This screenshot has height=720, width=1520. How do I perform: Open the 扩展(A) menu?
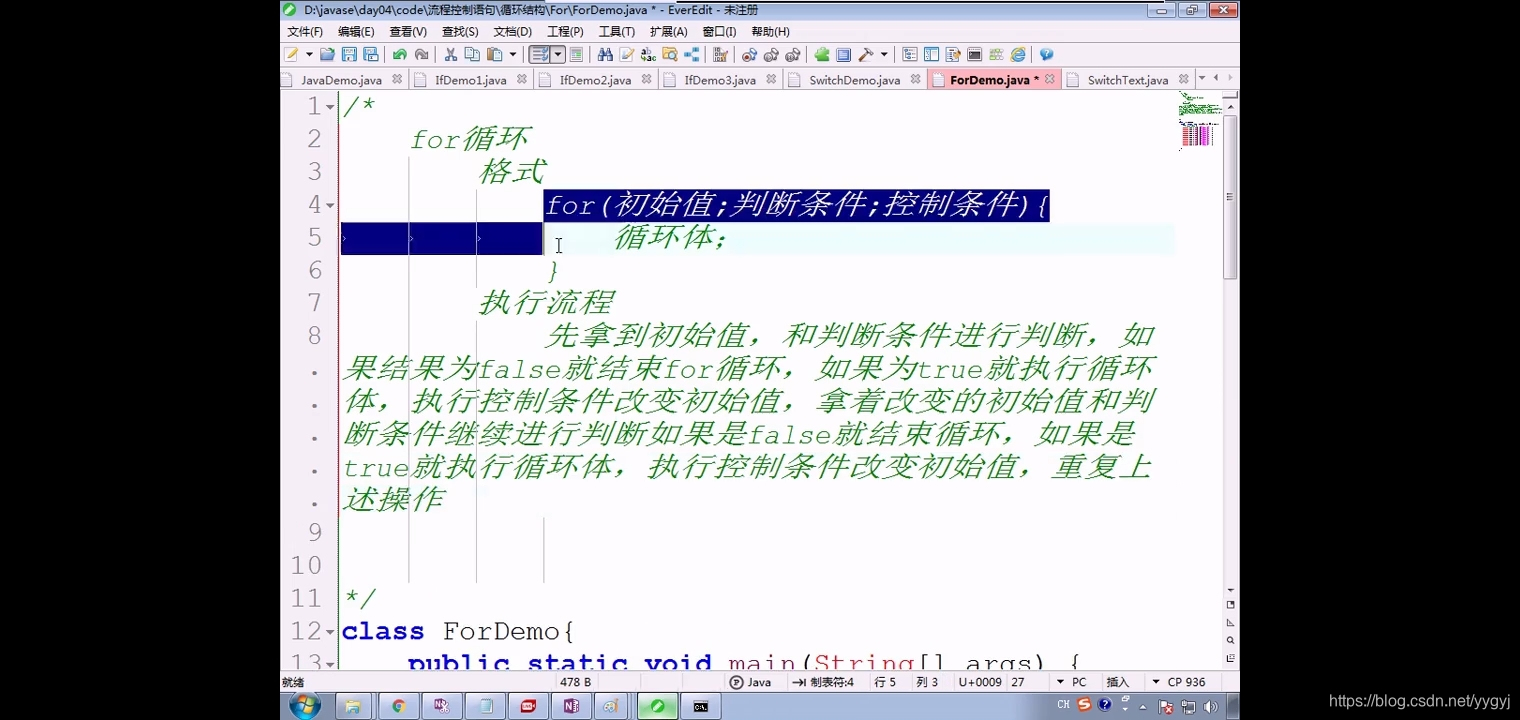click(668, 32)
